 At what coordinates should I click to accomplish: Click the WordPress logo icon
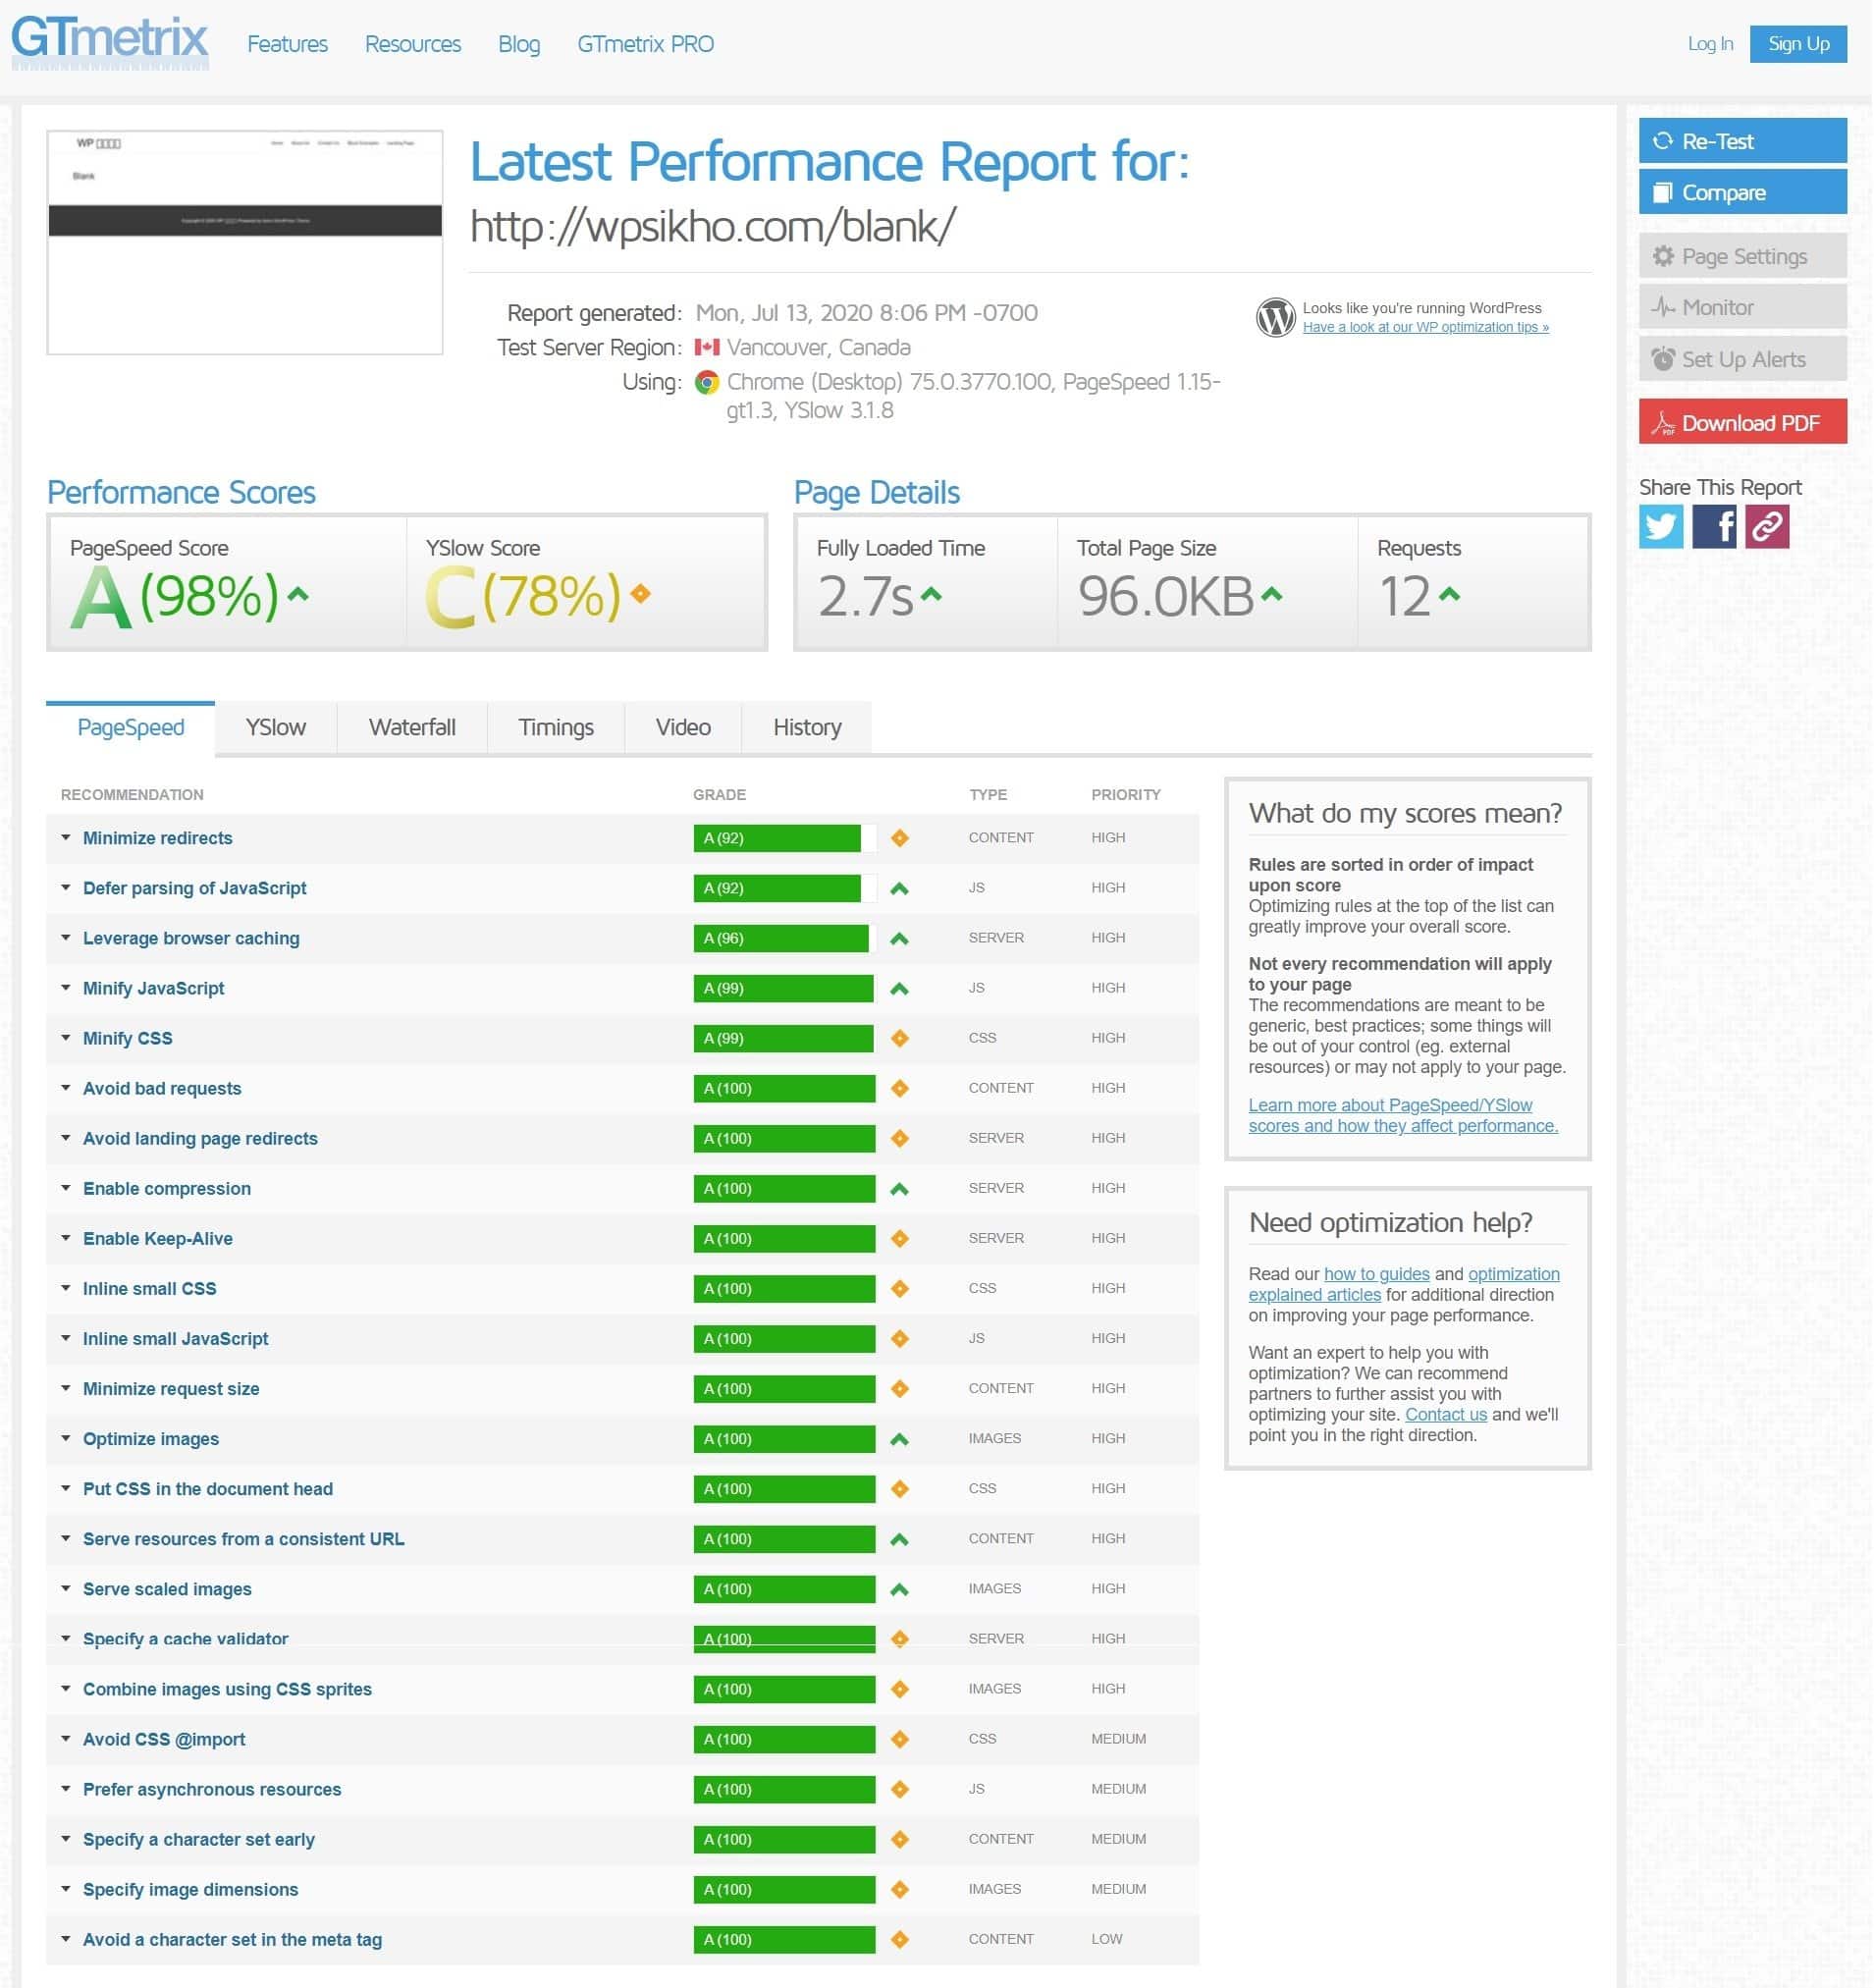1276,317
